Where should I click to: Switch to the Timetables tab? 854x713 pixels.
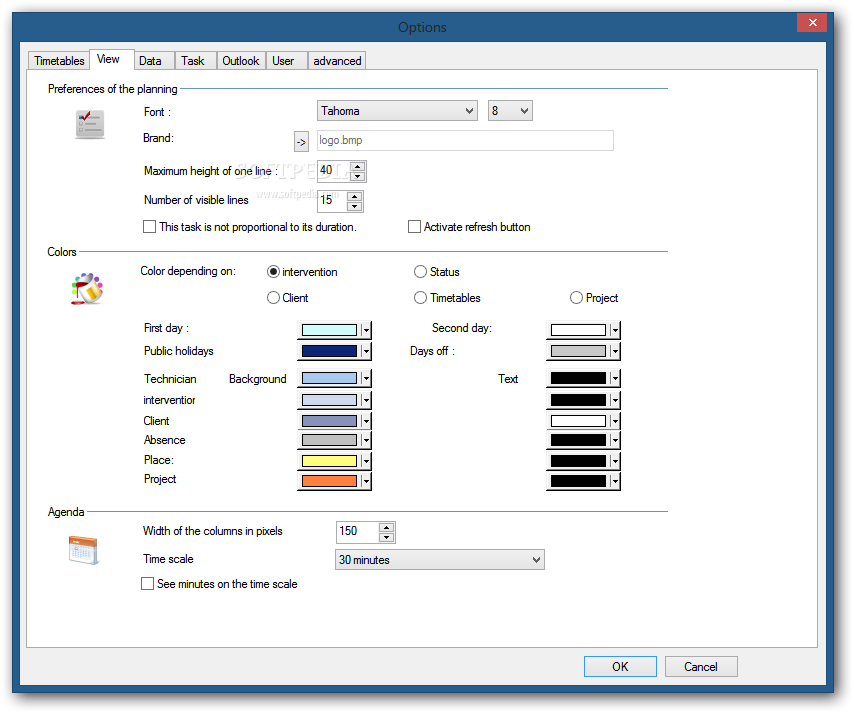coord(59,61)
